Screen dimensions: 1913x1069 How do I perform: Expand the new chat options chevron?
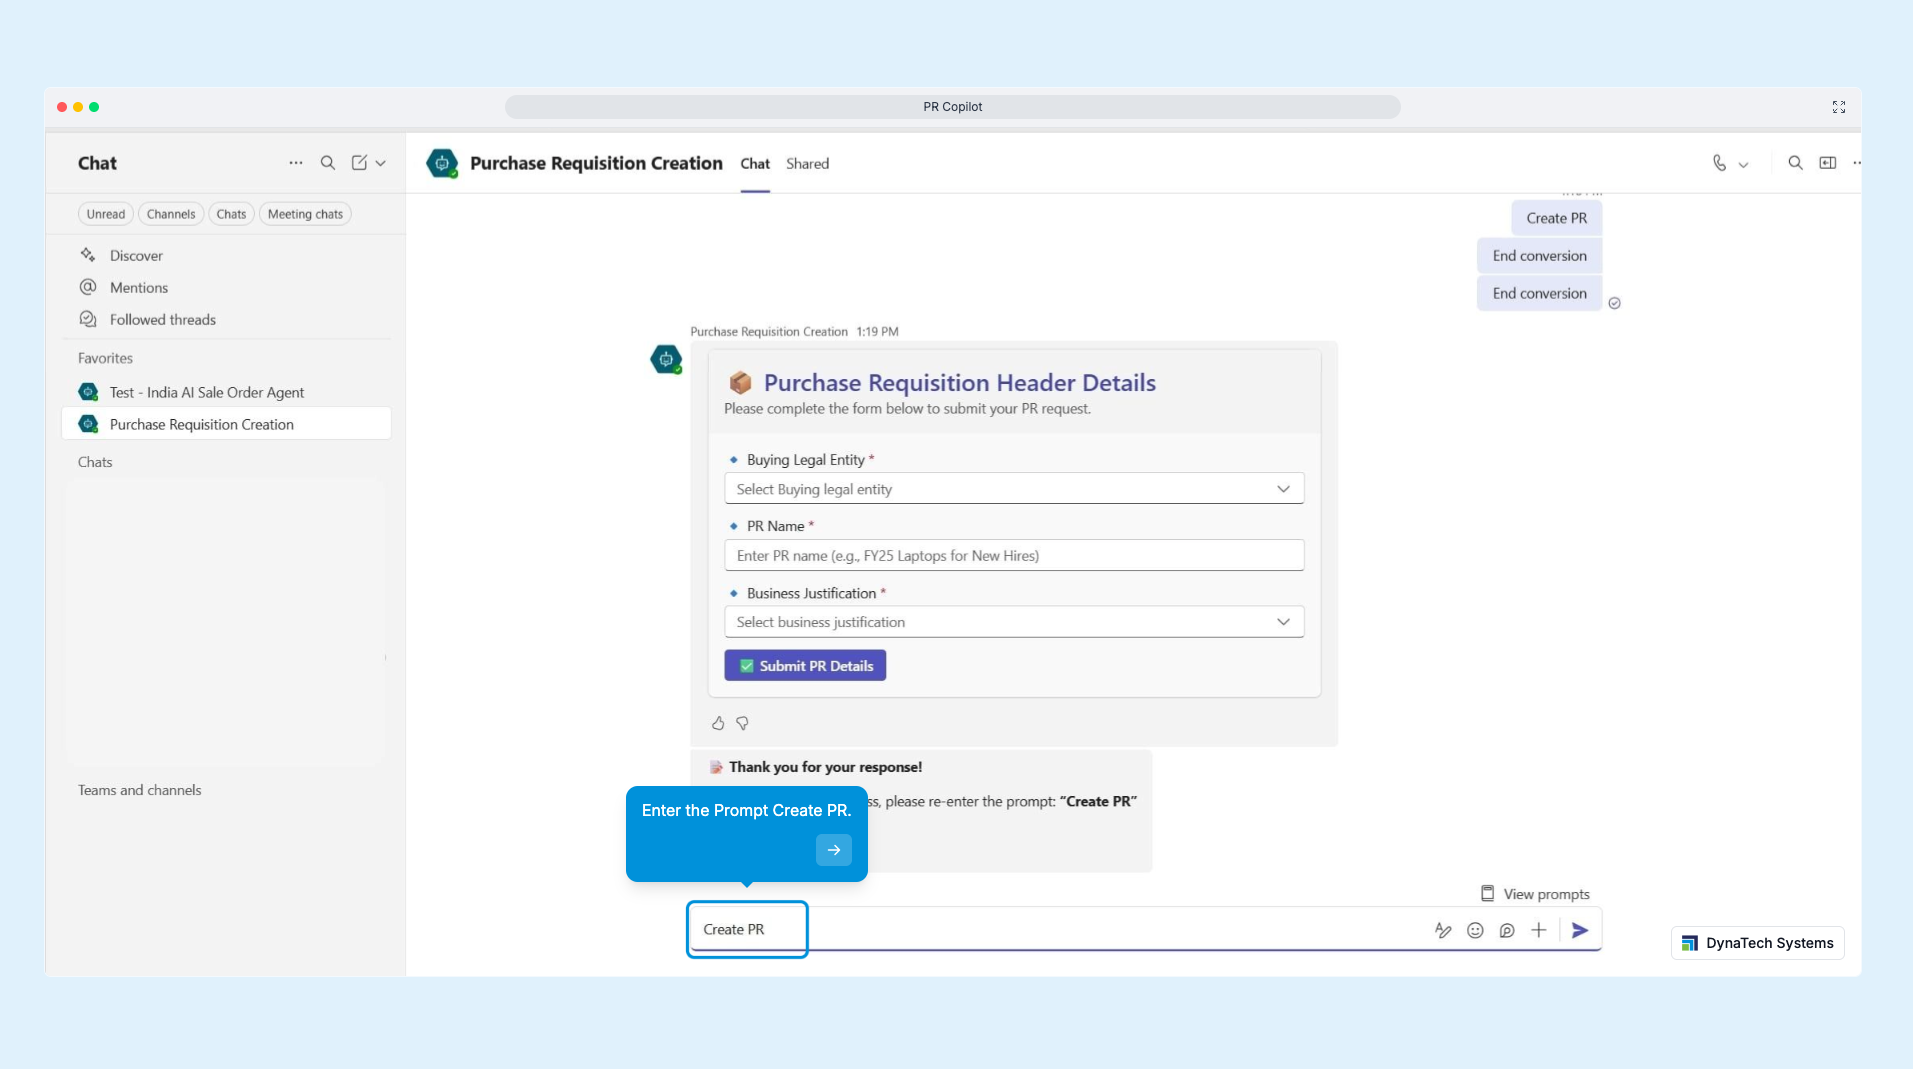(x=381, y=163)
